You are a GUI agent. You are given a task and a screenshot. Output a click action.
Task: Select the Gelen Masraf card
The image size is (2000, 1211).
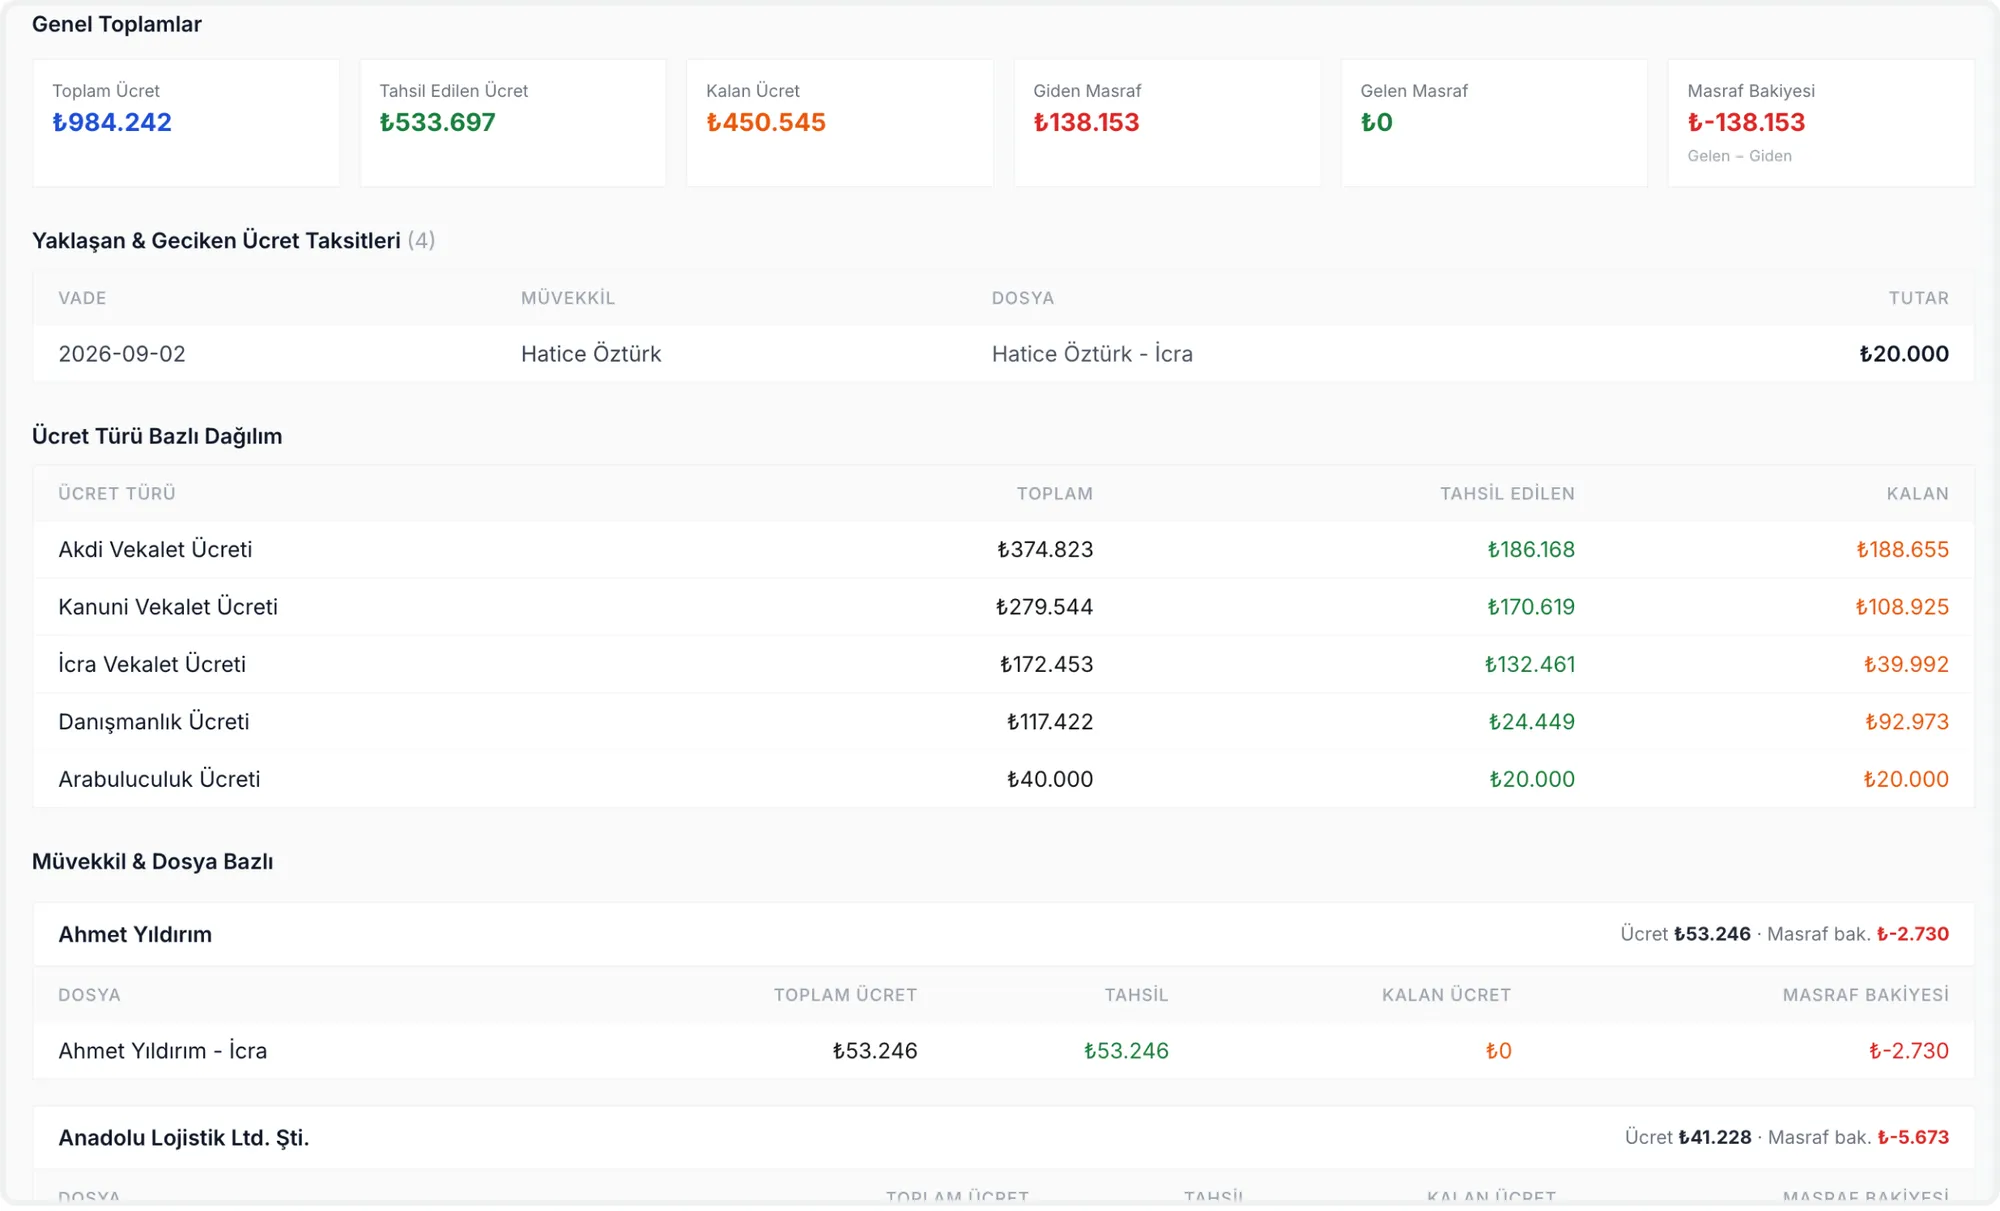[1494, 123]
